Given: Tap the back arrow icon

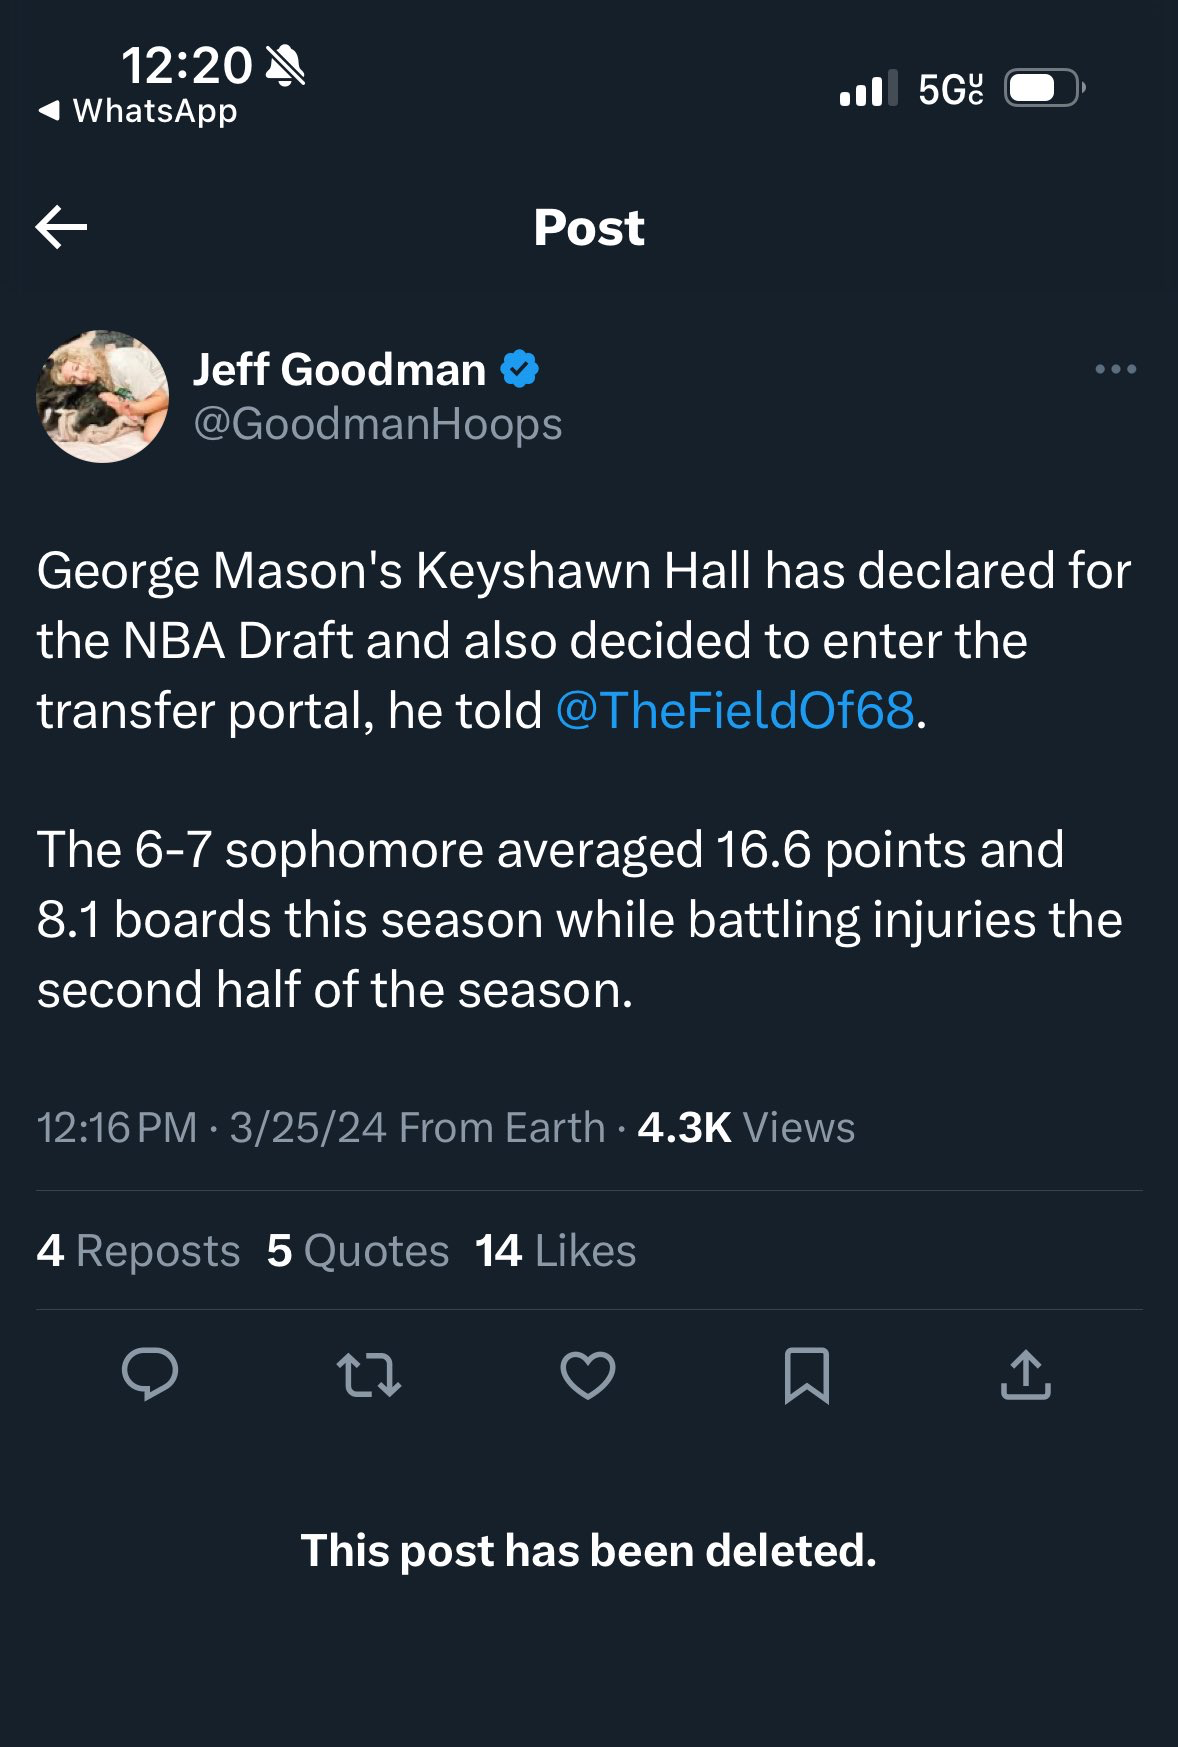Looking at the screenshot, I should pos(62,227).
